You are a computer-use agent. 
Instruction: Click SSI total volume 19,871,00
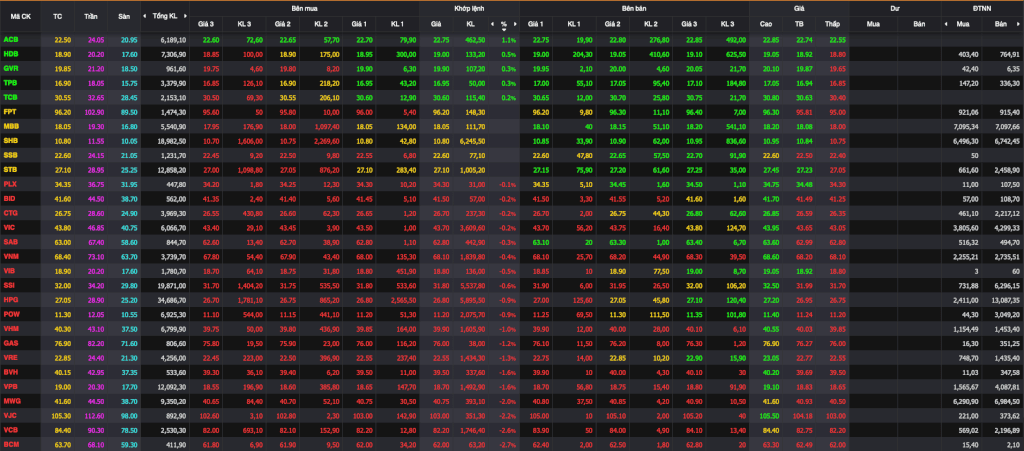[172, 285]
